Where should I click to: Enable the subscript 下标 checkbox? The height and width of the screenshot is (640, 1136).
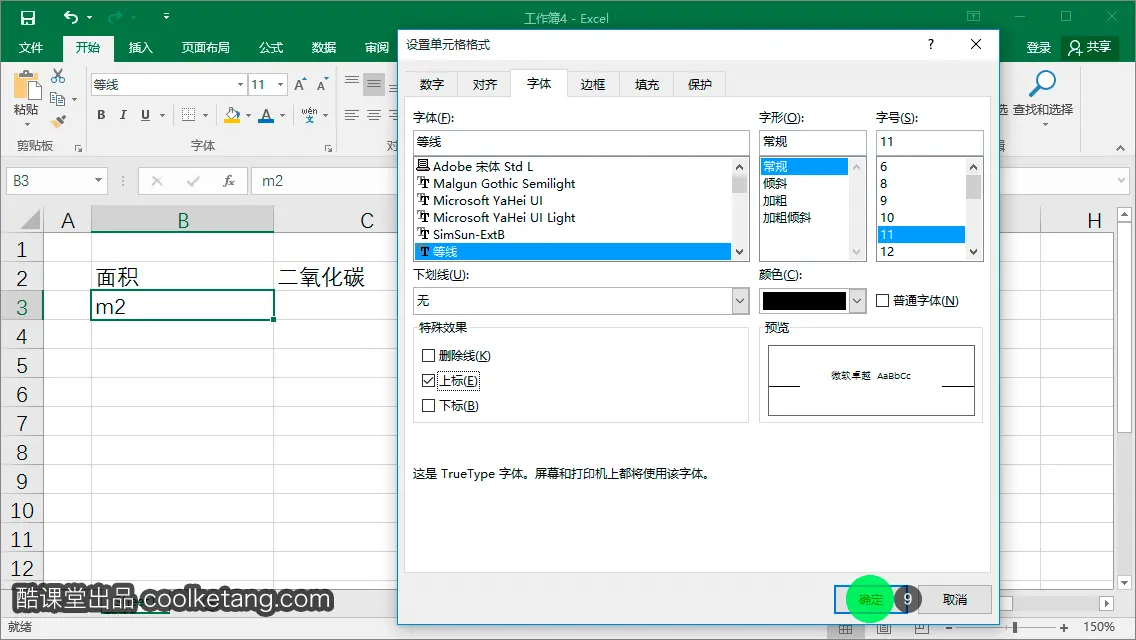point(428,405)
